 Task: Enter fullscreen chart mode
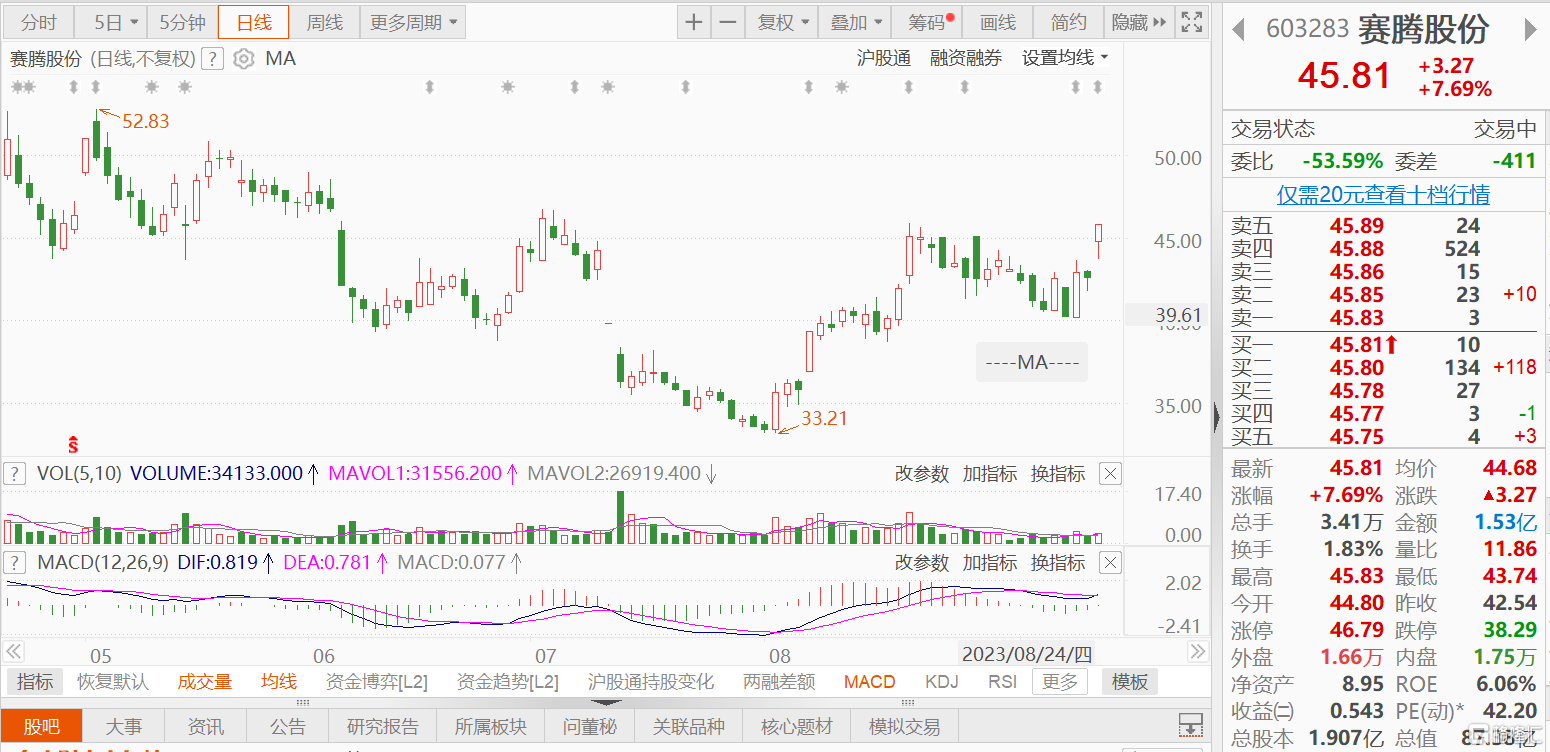click(1191, 22)
